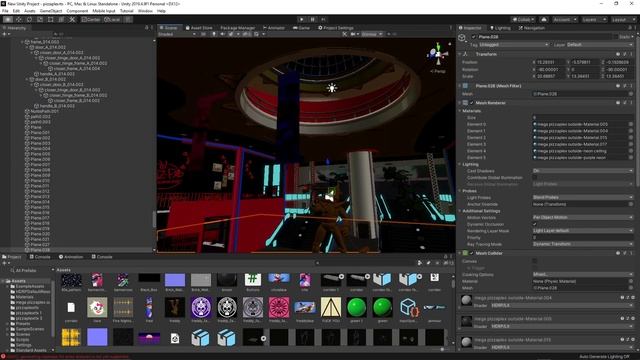Open the File menu
Viewport: 640px width, 360px height.
tap(5, 11)
